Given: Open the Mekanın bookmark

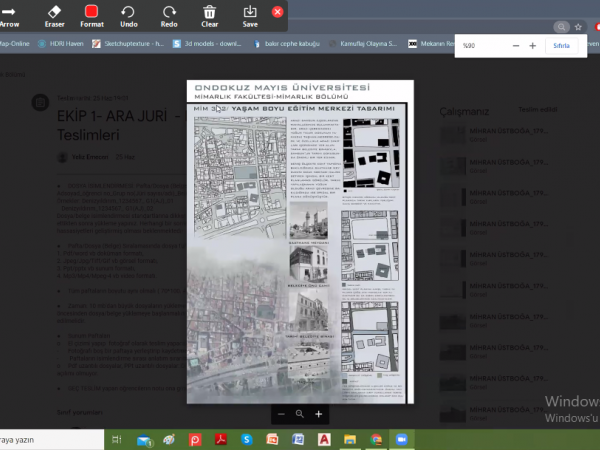Looking at the screenshot, I should 431,44.
